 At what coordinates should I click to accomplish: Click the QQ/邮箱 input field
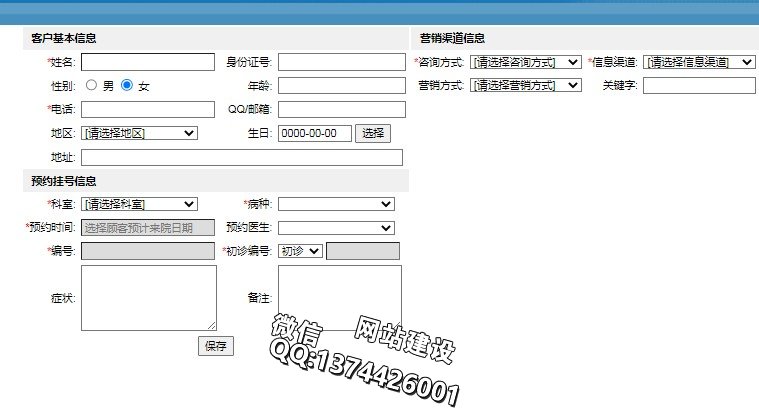point(342,109)
